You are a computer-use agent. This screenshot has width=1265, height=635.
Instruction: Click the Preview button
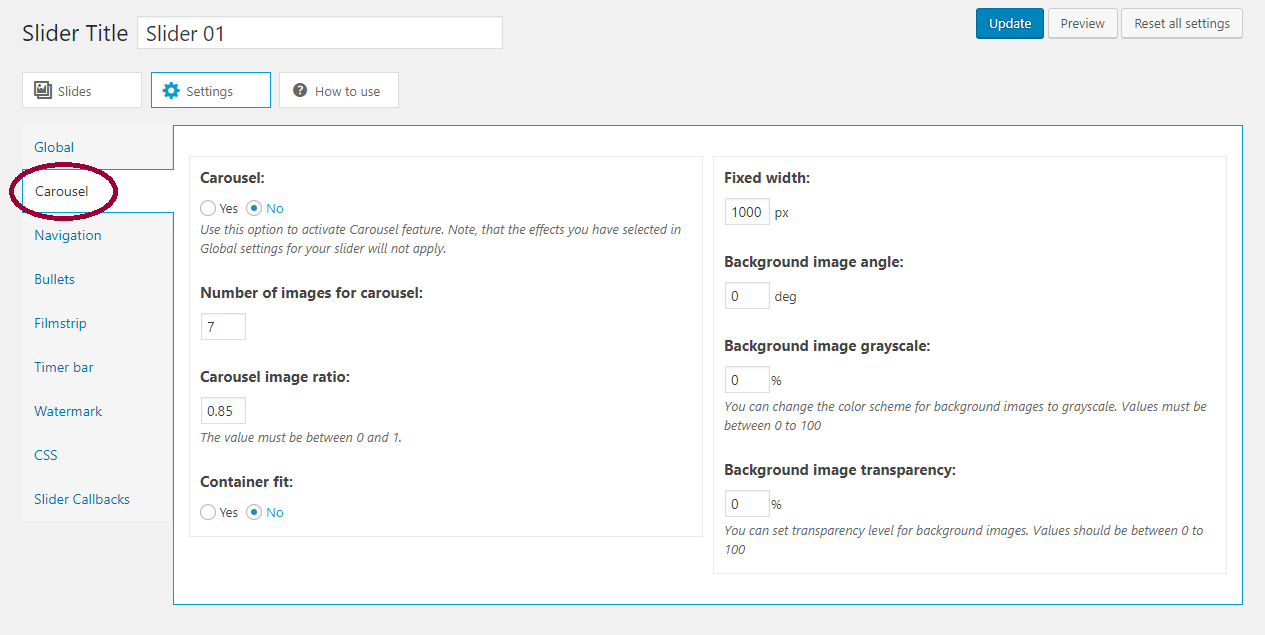1083,23
